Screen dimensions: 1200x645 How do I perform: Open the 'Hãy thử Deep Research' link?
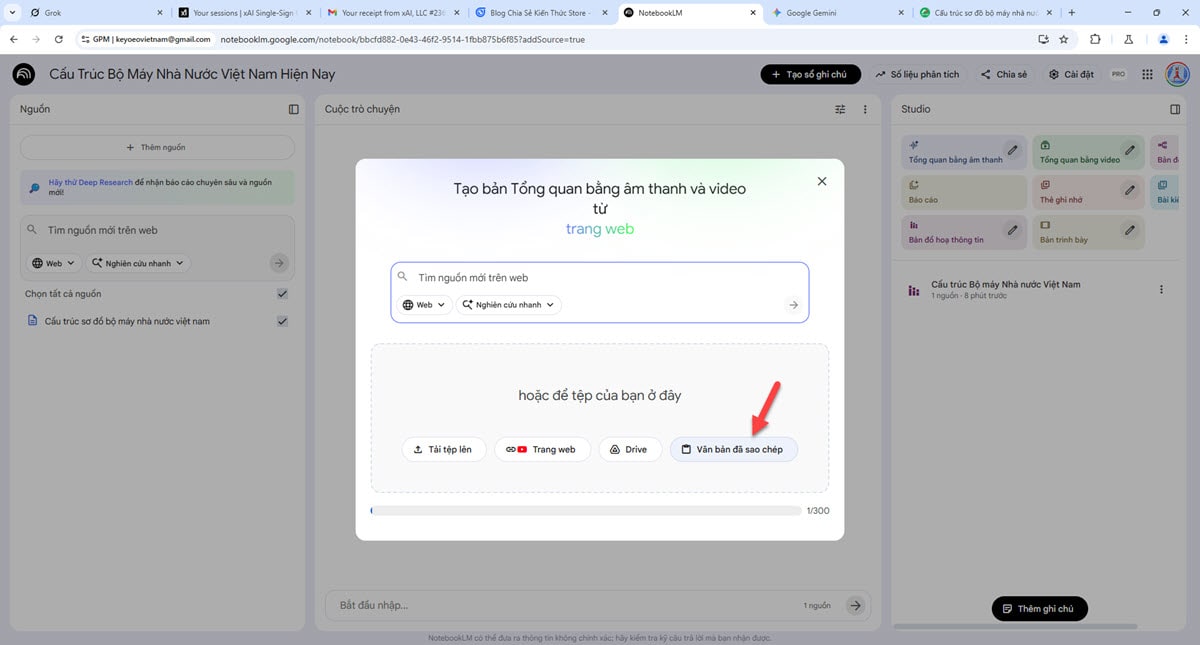(x=90, y=183)
